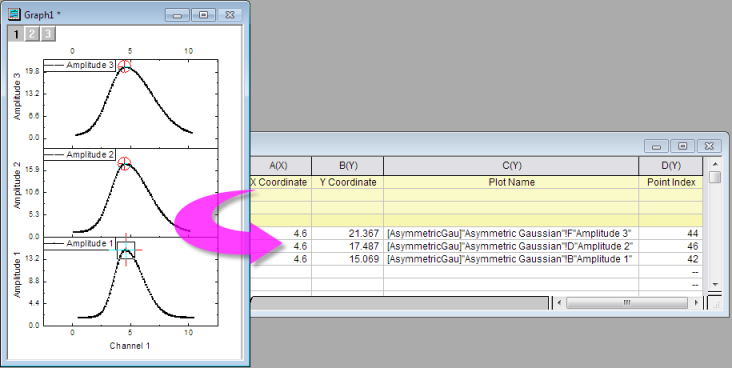The height and width of the screenshot is (368, 732).
Task: Switch to layer 3 icon
Action: coord(48,34)
